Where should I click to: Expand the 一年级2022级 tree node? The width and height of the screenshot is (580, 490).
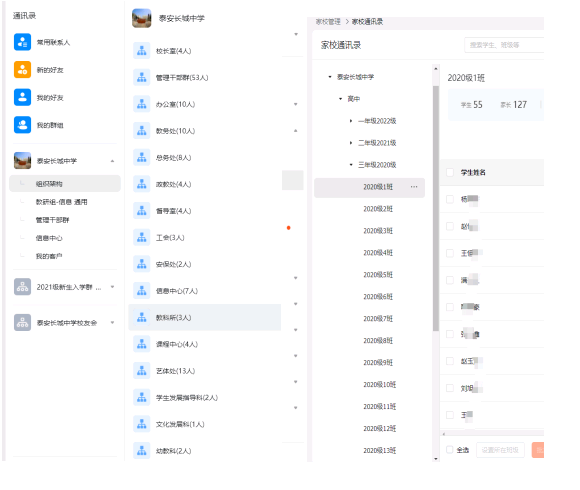(x=351, y=121)
